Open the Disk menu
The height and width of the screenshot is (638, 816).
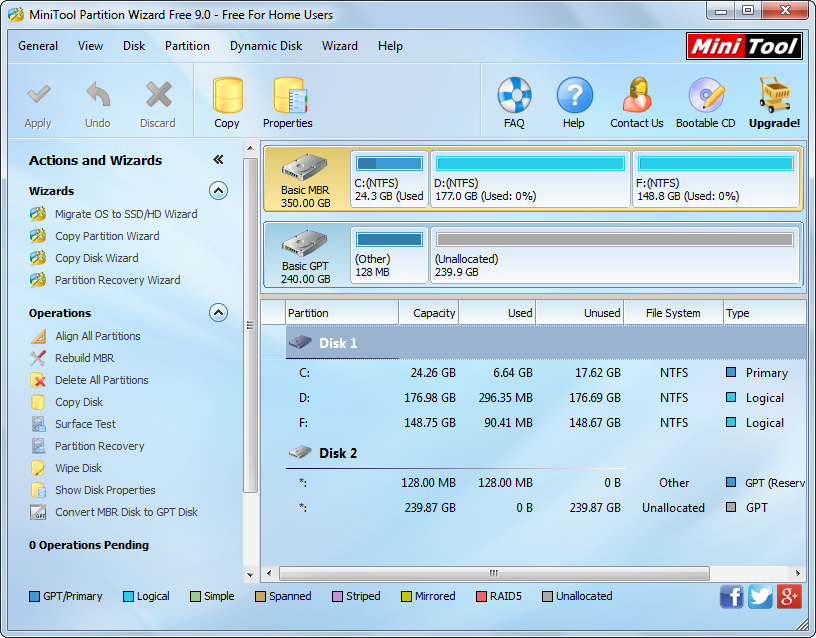click(134, 46)
